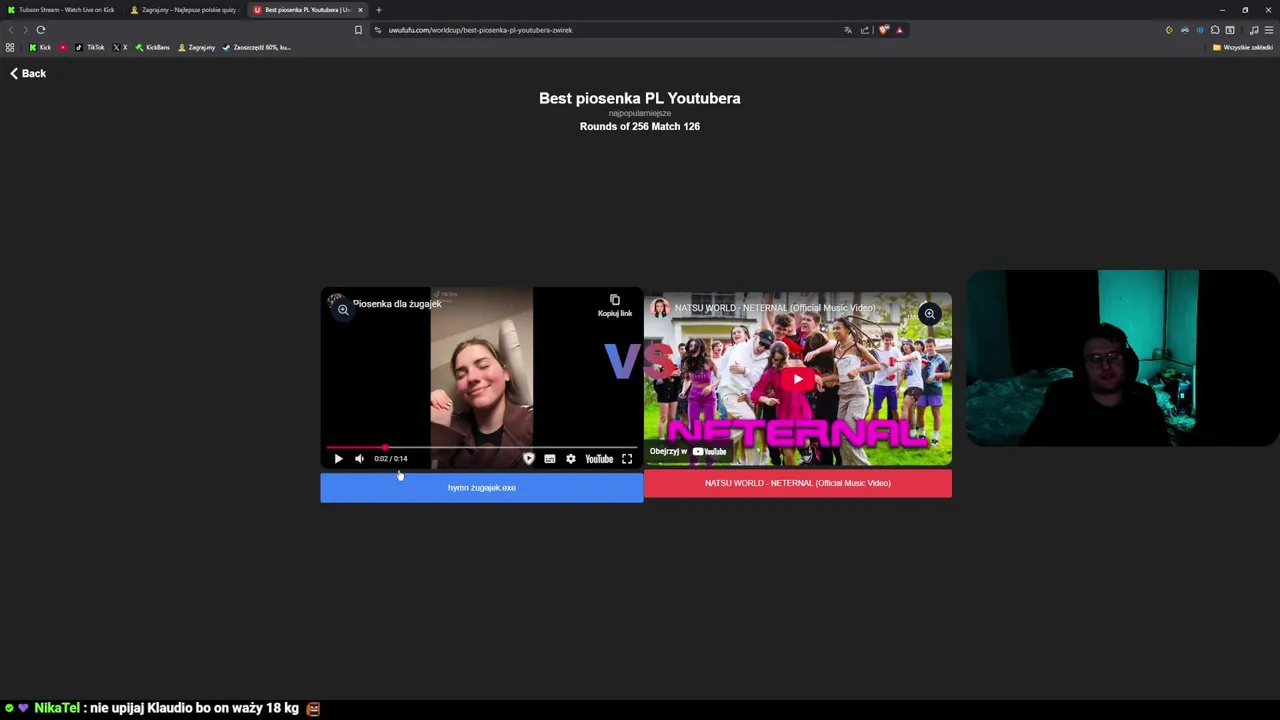Close the Best piosenka PL Youtubera tab

(360, 10)
